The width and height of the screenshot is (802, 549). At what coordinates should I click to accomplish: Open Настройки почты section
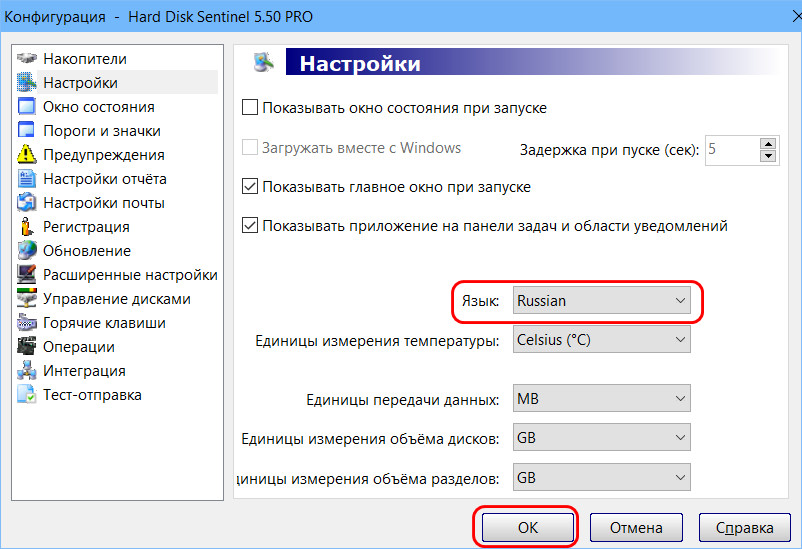point(104,203)
